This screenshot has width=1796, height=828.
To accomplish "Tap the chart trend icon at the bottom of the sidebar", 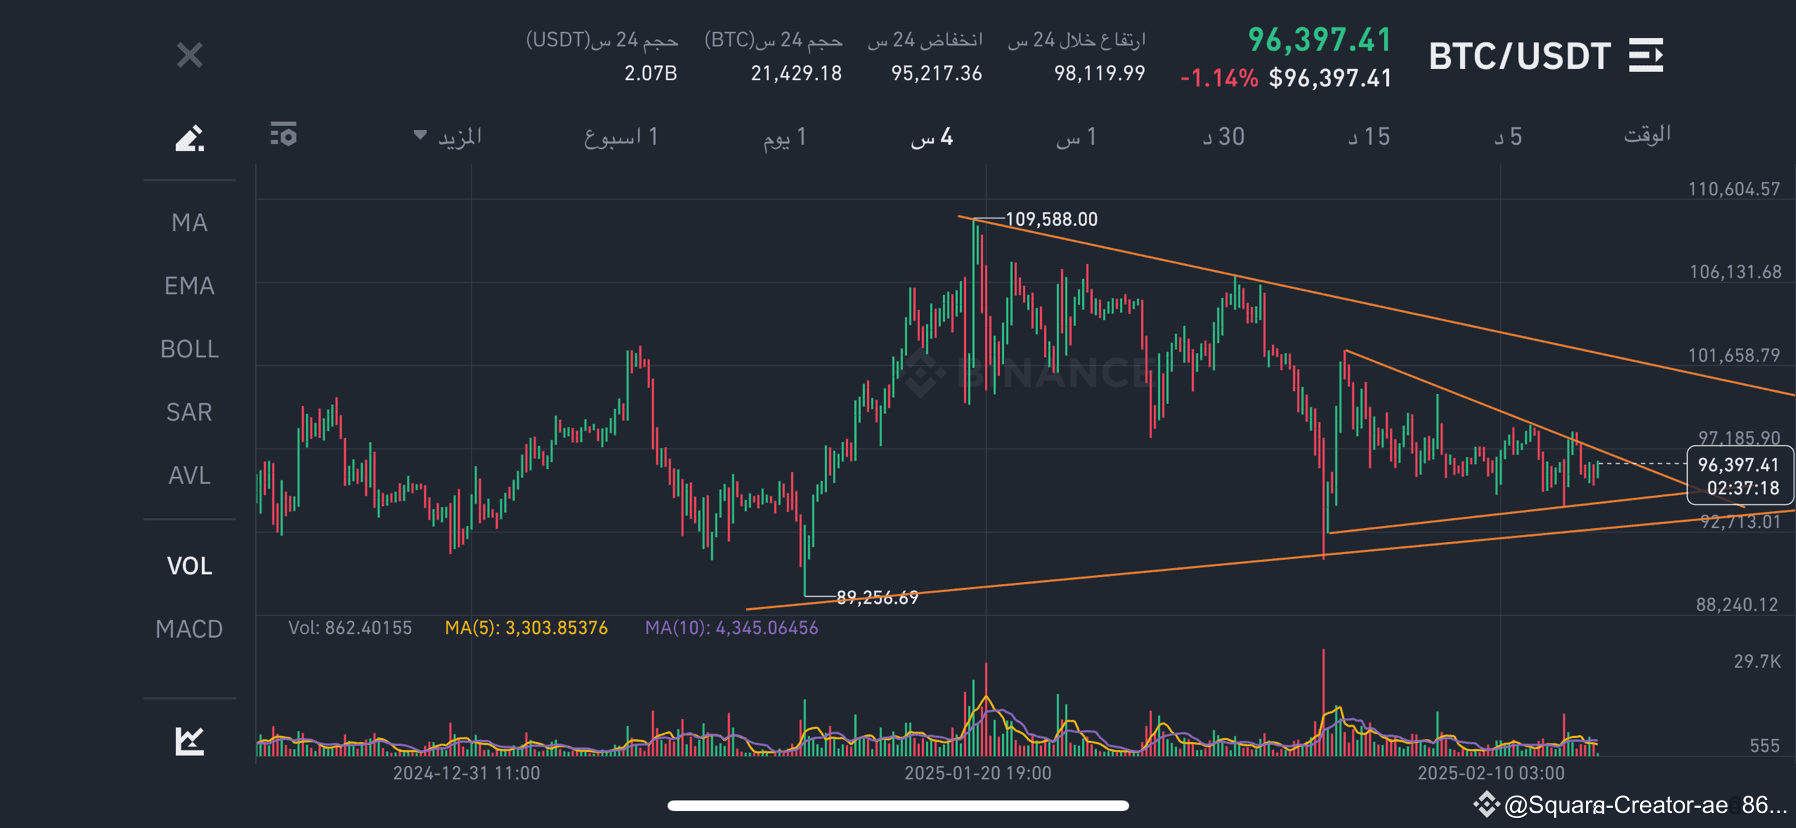I will click(x=190, y=741).
